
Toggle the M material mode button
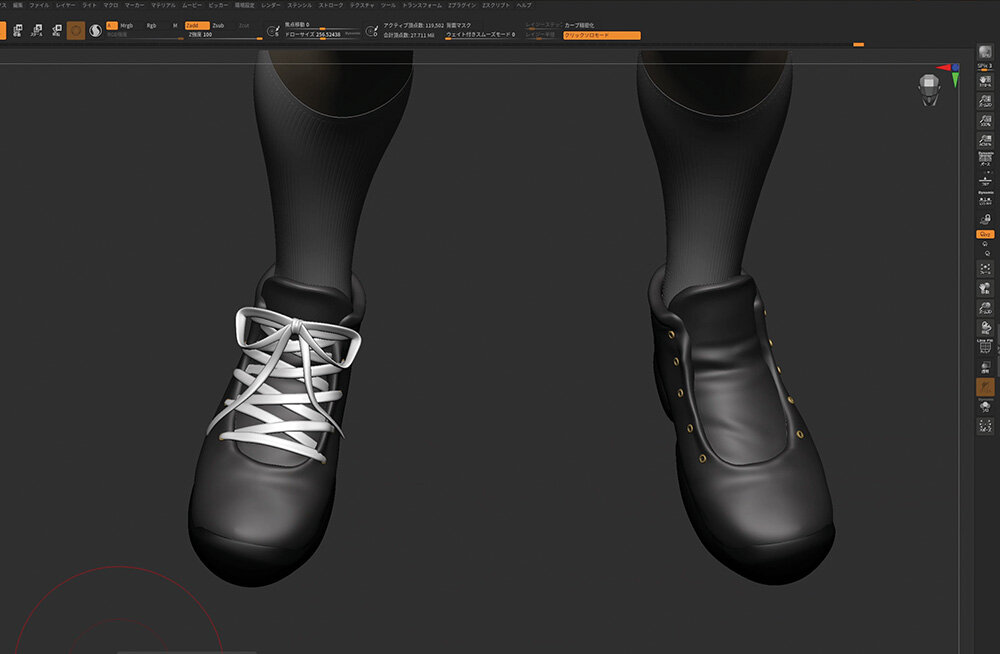point(175,26)
